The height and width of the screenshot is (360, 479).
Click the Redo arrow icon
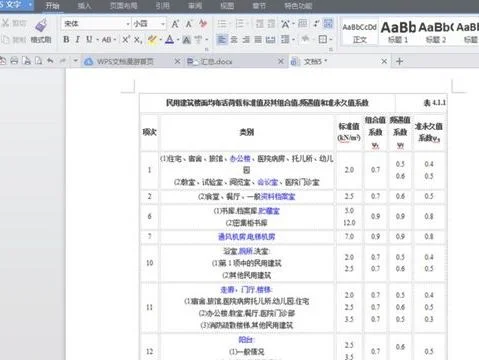(x=62, y=61)
